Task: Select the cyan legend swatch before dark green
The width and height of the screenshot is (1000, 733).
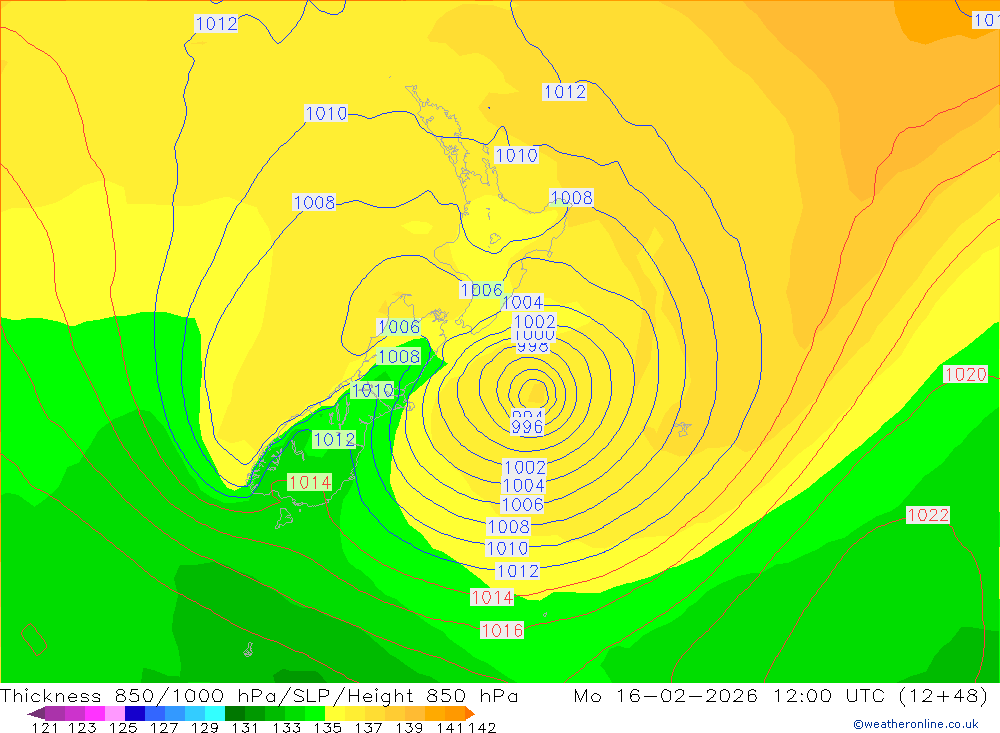Action: point(215,713)
